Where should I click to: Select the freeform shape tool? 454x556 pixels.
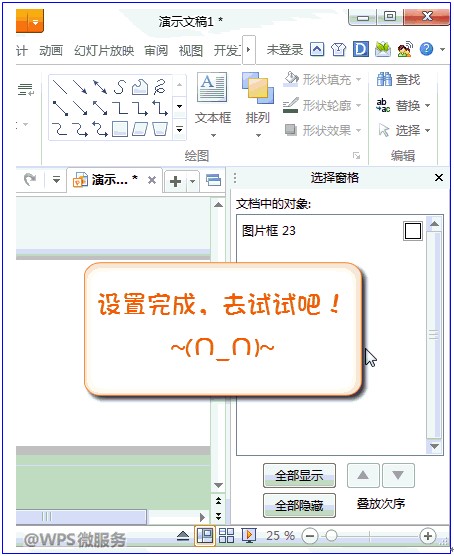tap(140, 87)
